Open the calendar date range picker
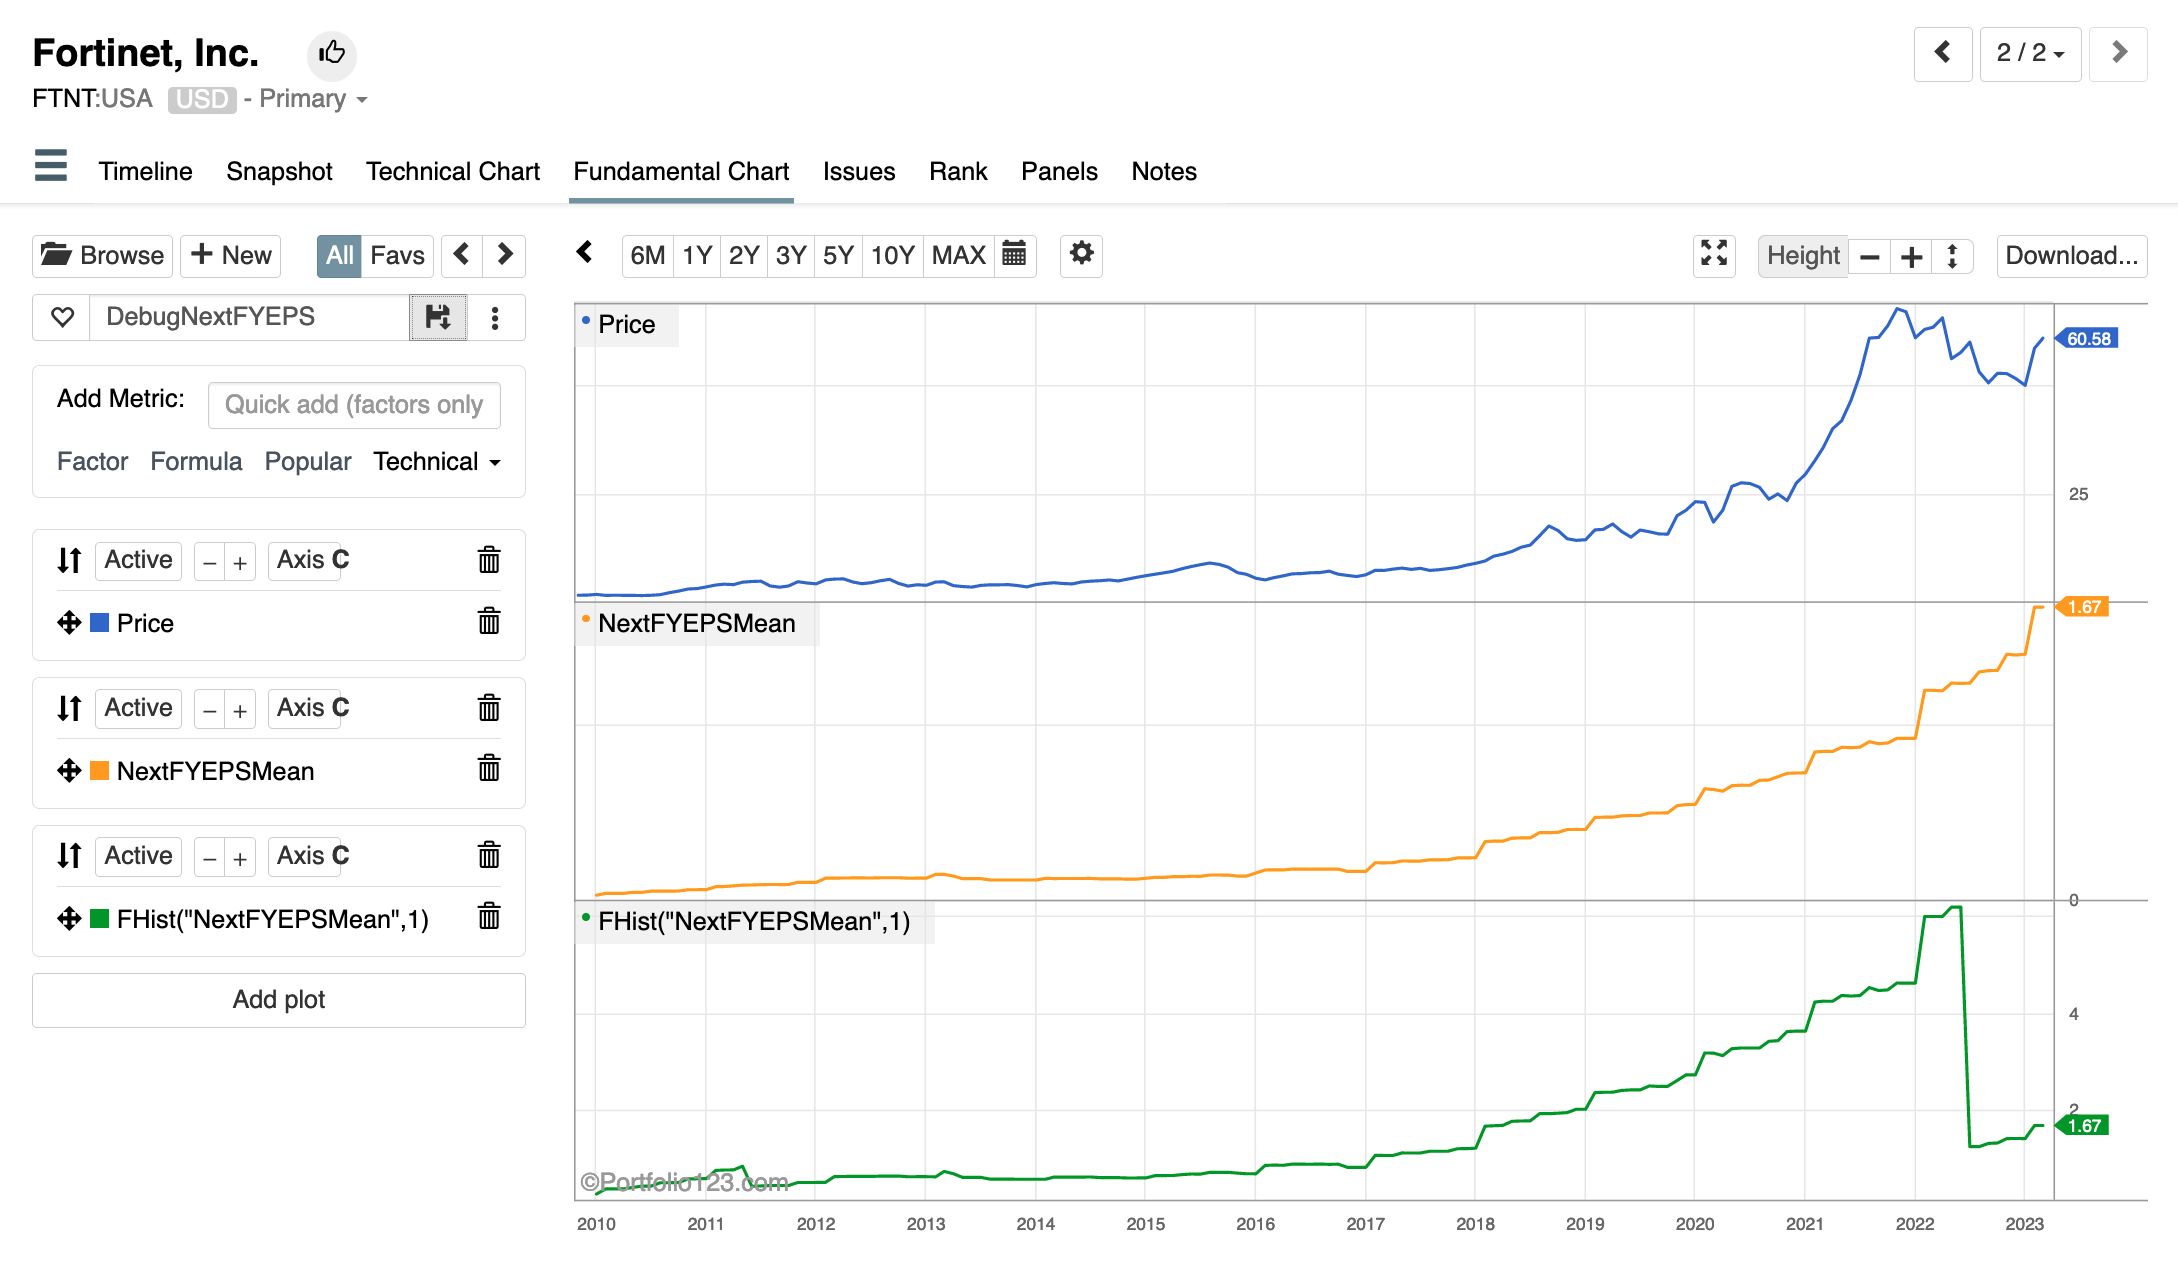Viewport: 2178px width, 1272px height. click(1014, 255)
